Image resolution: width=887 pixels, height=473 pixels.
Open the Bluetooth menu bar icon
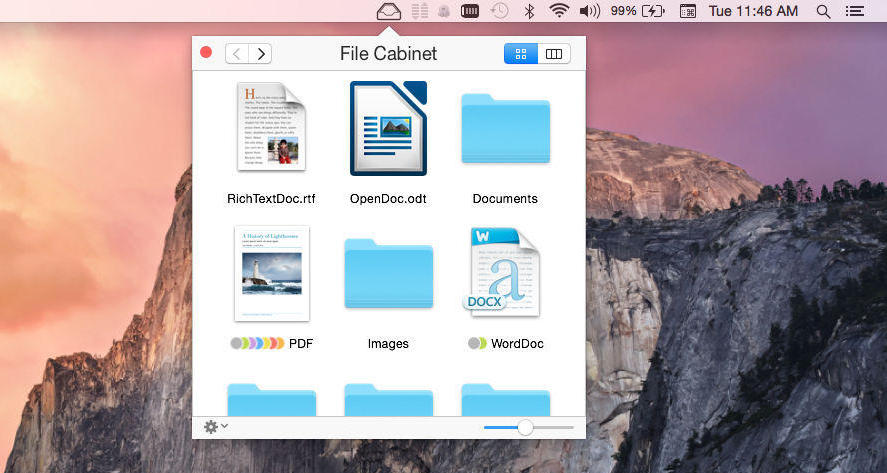pyautogui.click(x=529, y=11)
